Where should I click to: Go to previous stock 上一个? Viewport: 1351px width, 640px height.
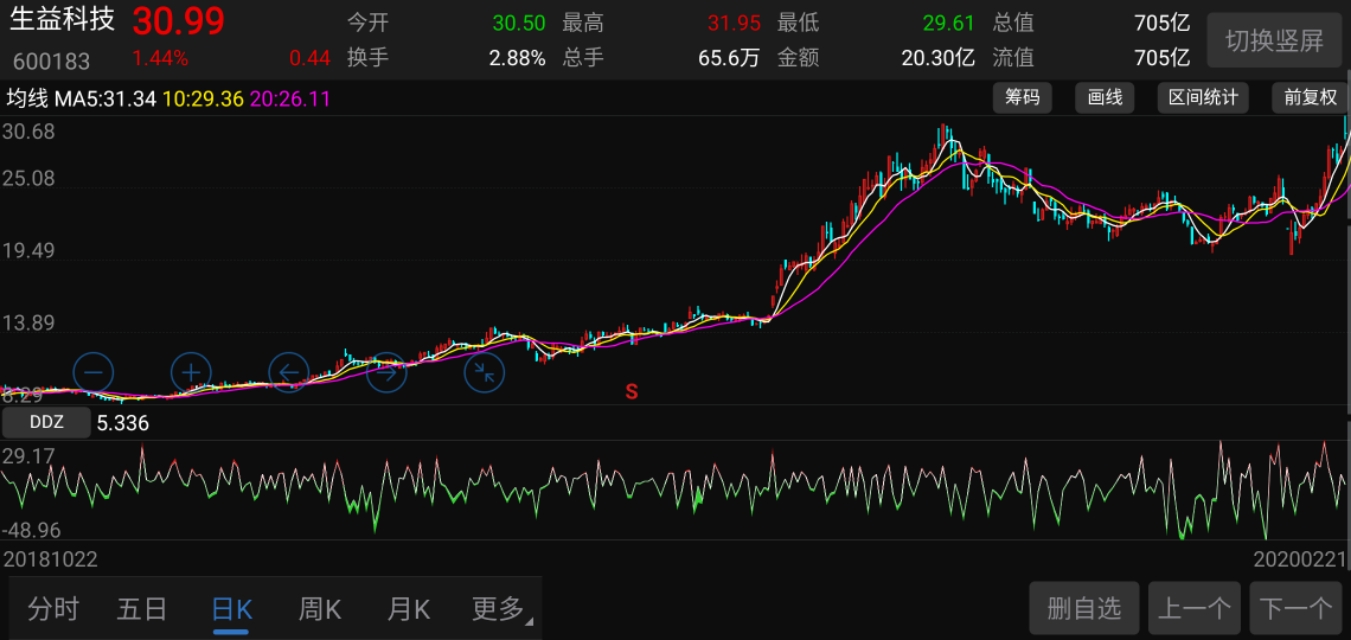click(1194, 608)
